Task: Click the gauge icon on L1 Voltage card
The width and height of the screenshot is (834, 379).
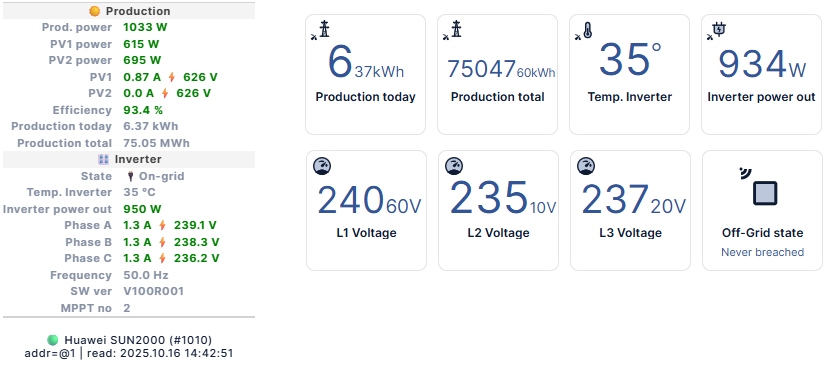Action: (322, 166)
